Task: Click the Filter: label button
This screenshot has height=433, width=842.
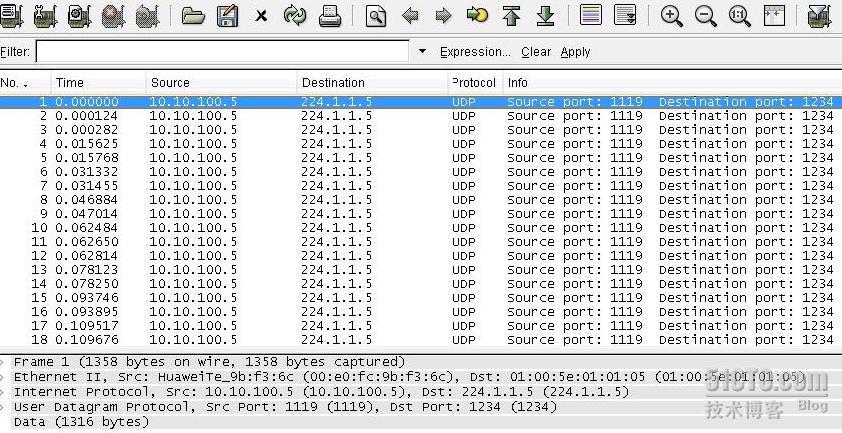Action: coord(15,52)
